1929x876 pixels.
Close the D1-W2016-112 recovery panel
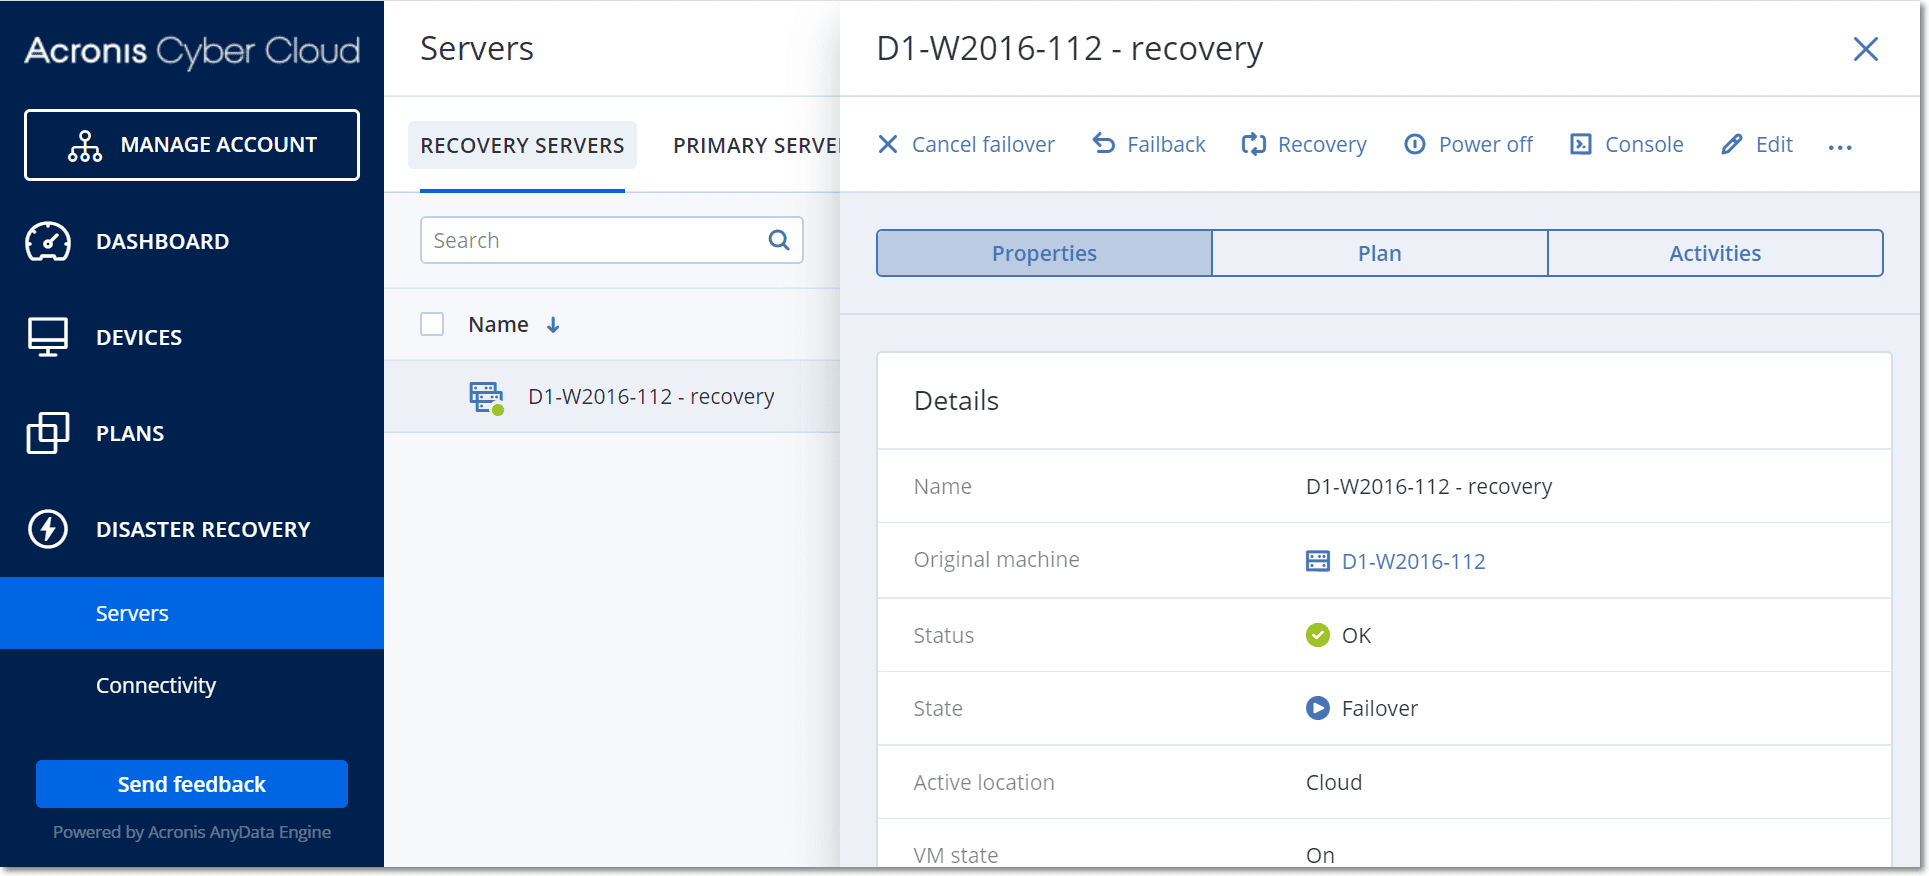coord(1866,49)
